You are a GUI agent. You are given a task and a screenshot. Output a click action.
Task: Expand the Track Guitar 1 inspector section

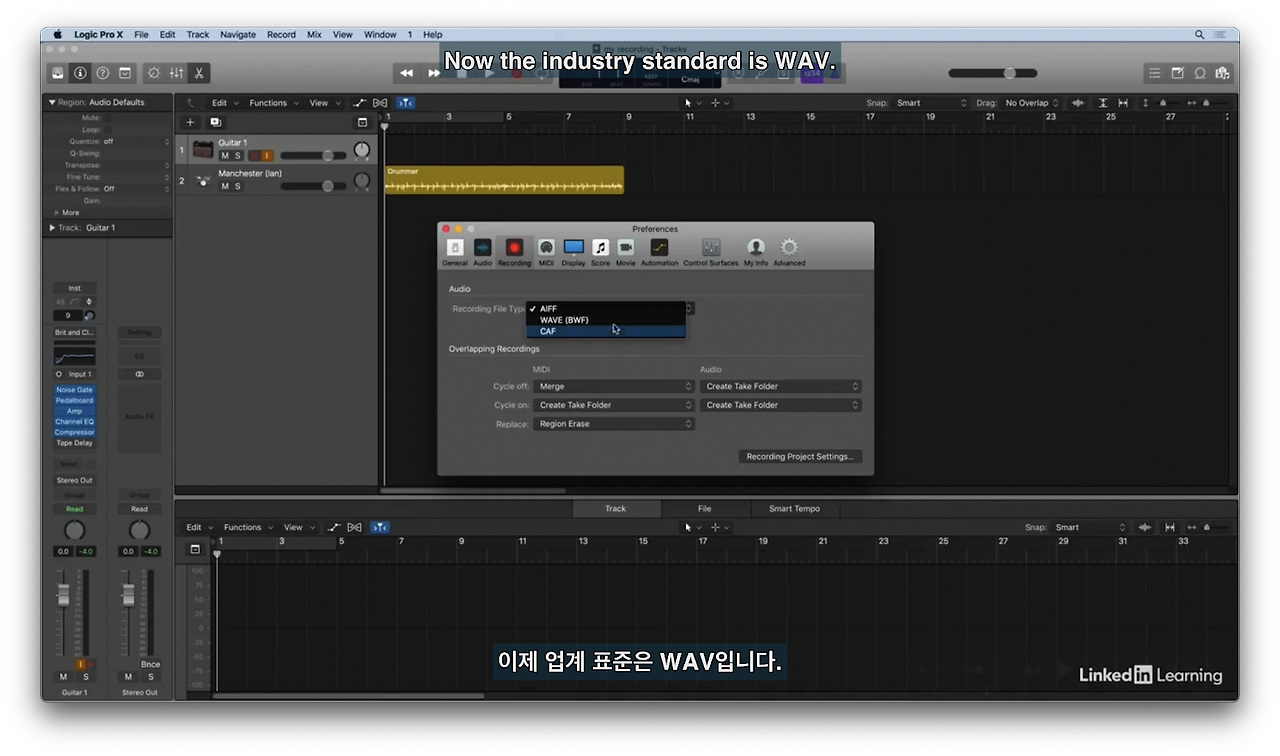point(52,228)
